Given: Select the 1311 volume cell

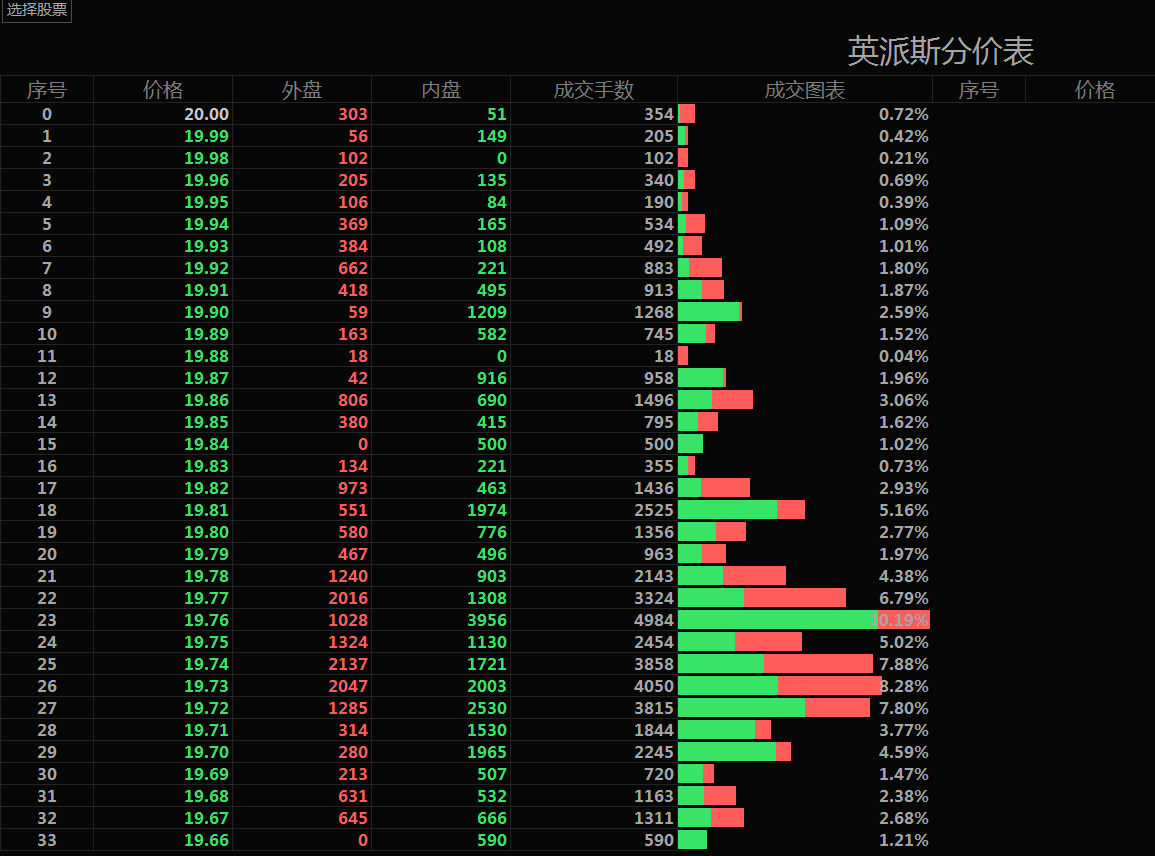Looking at the screenshot, I should [654, 818].
